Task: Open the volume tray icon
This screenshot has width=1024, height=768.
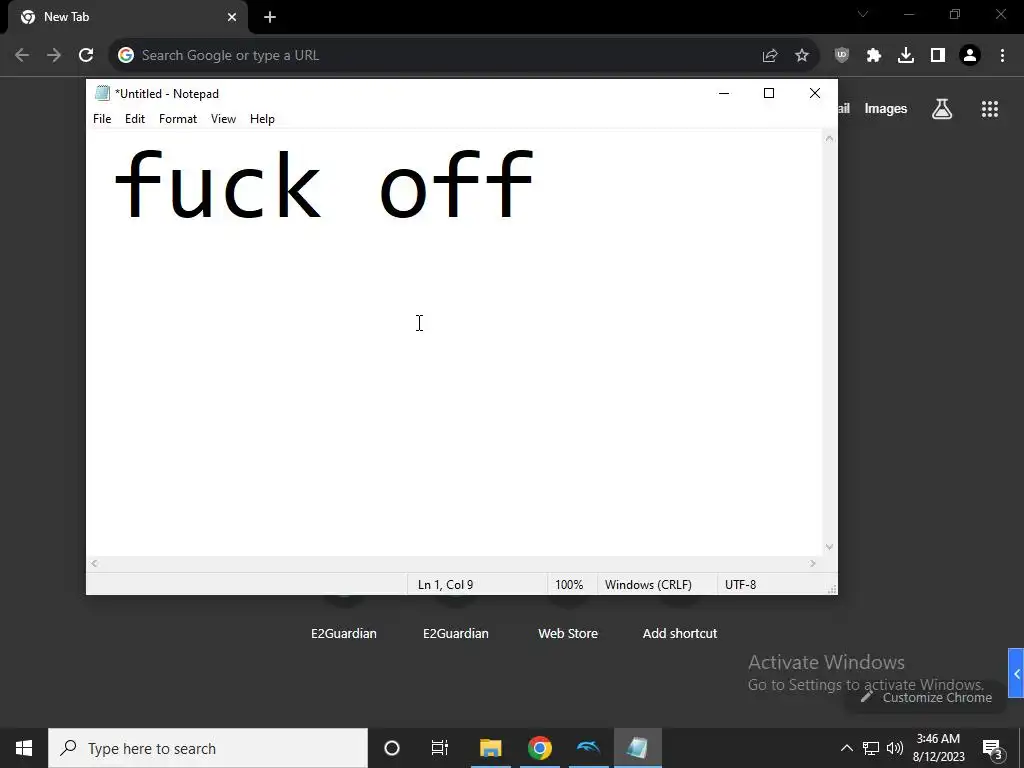Action: pos(895,748)
